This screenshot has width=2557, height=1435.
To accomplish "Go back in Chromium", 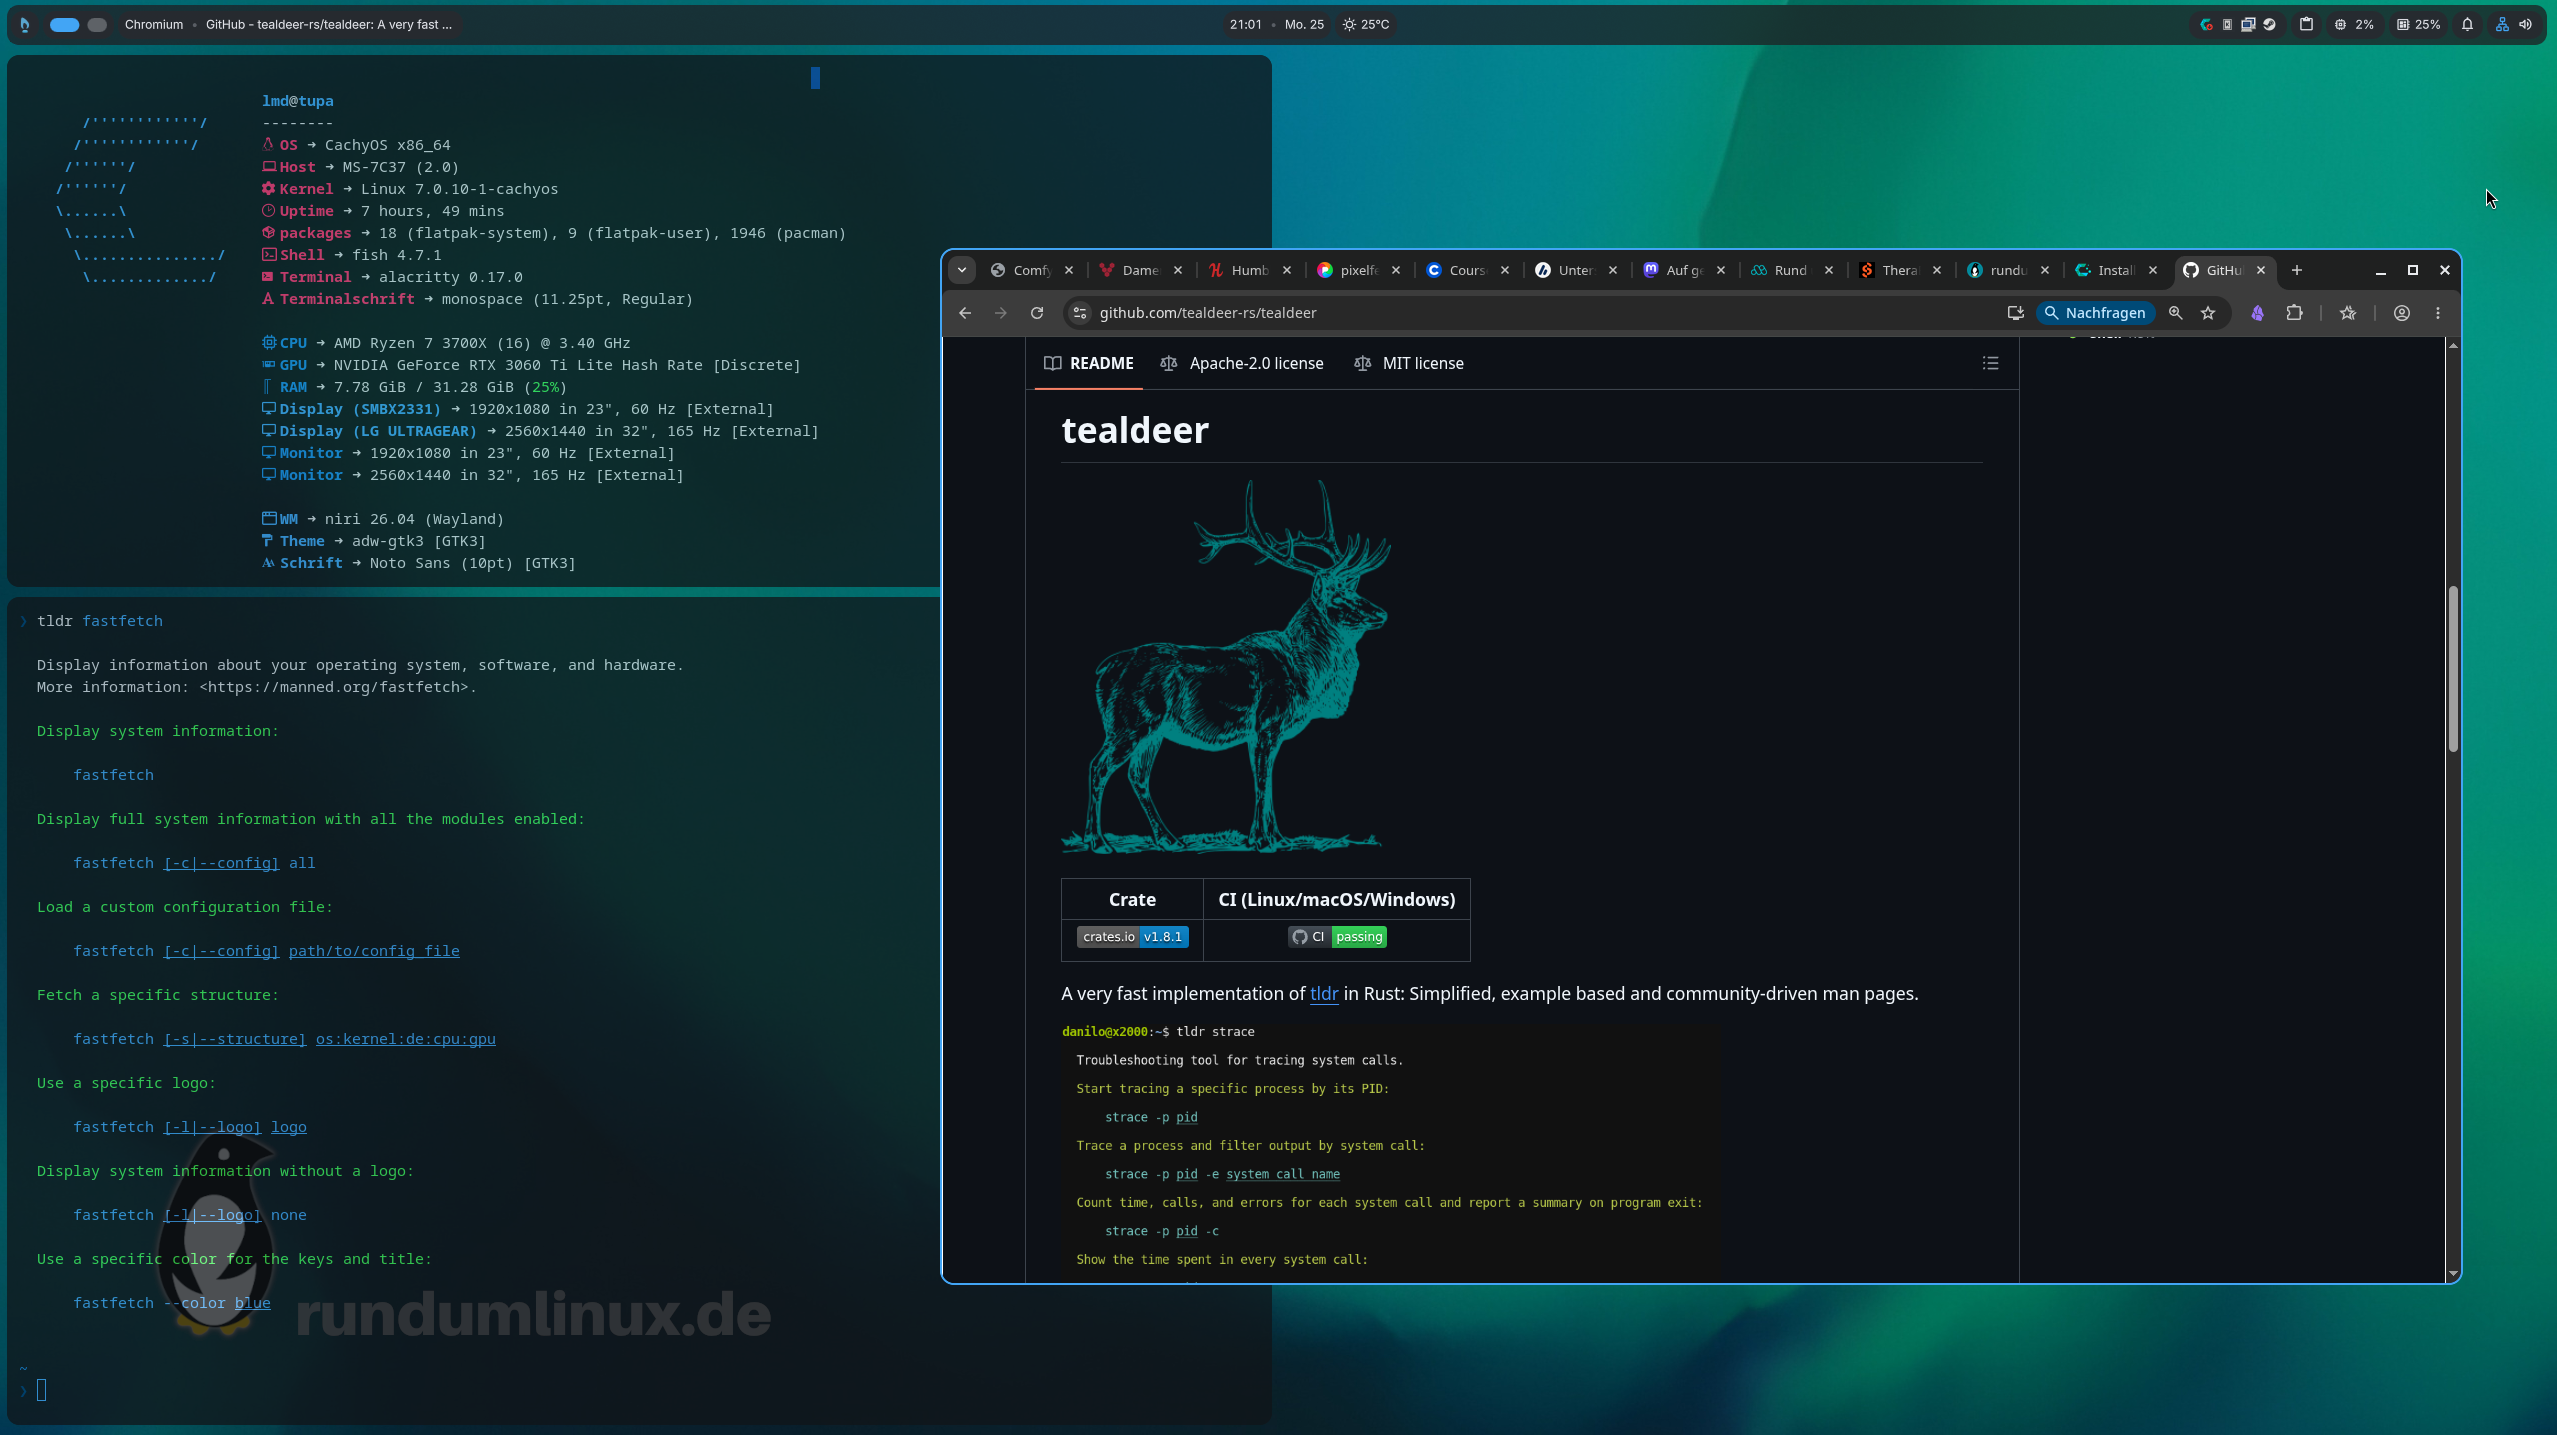I will (x=964, y=313).
